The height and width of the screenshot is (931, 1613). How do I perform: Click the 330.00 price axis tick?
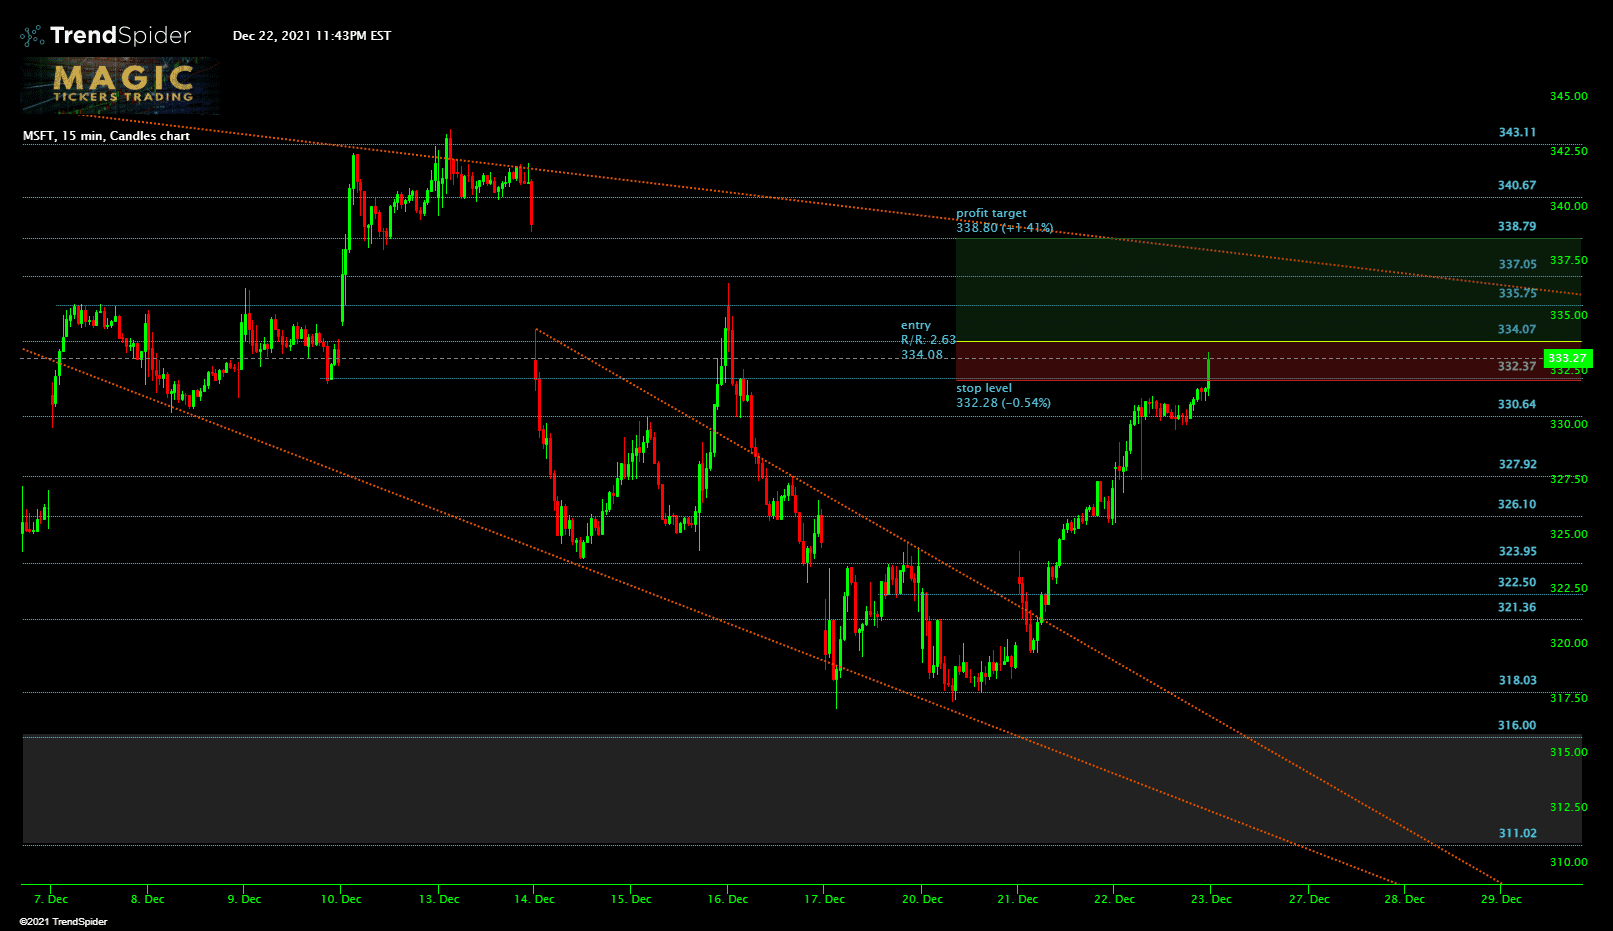pos(1568,424)
